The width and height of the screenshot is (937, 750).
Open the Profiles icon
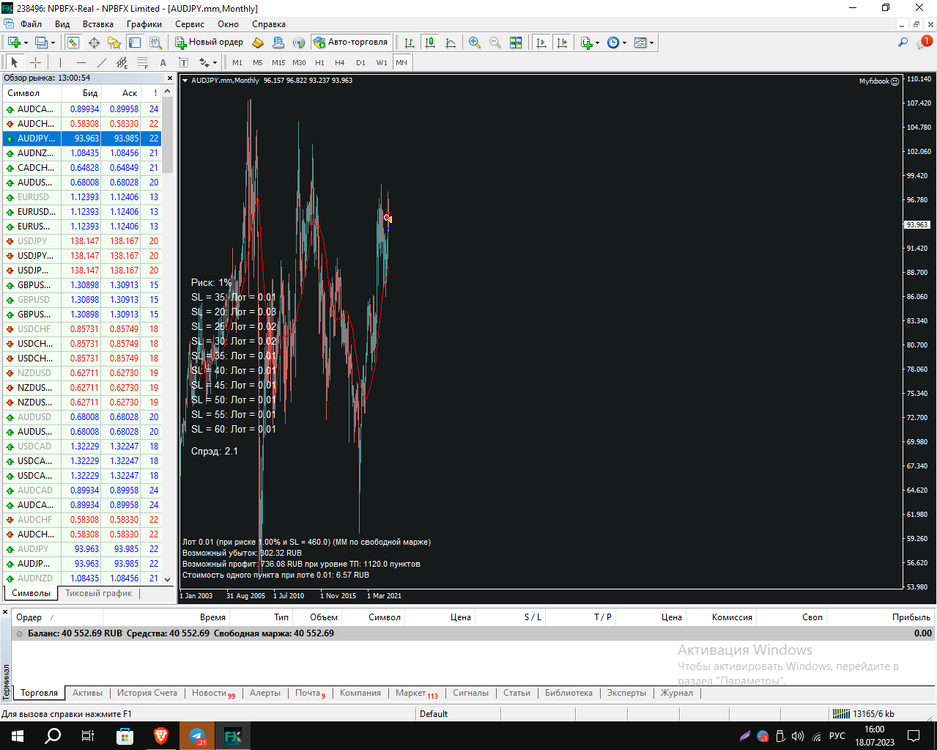tap(41, 42)
